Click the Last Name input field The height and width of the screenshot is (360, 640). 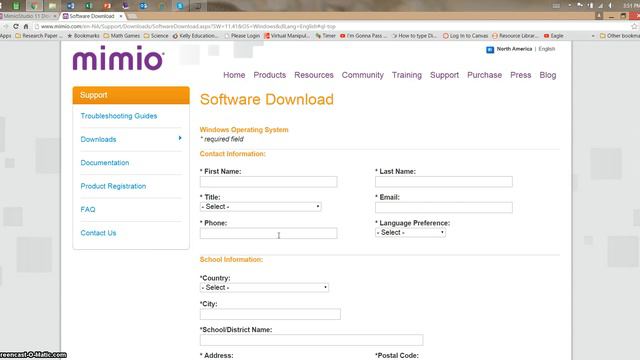[444, 182]
